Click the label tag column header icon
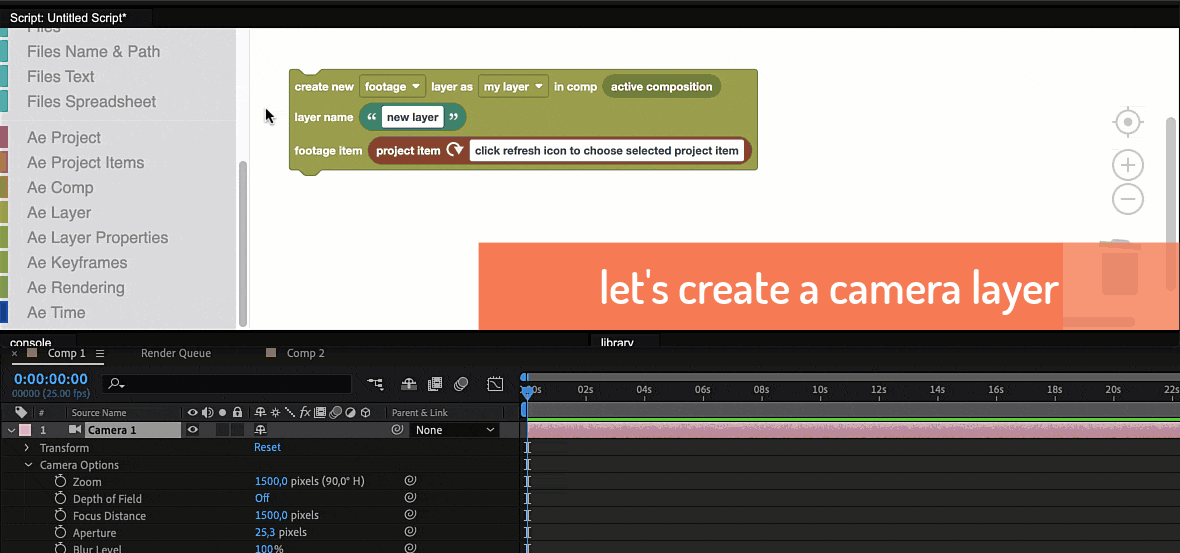The width and height of the screenshot is (1180, 553). click(x=20, y=412)
